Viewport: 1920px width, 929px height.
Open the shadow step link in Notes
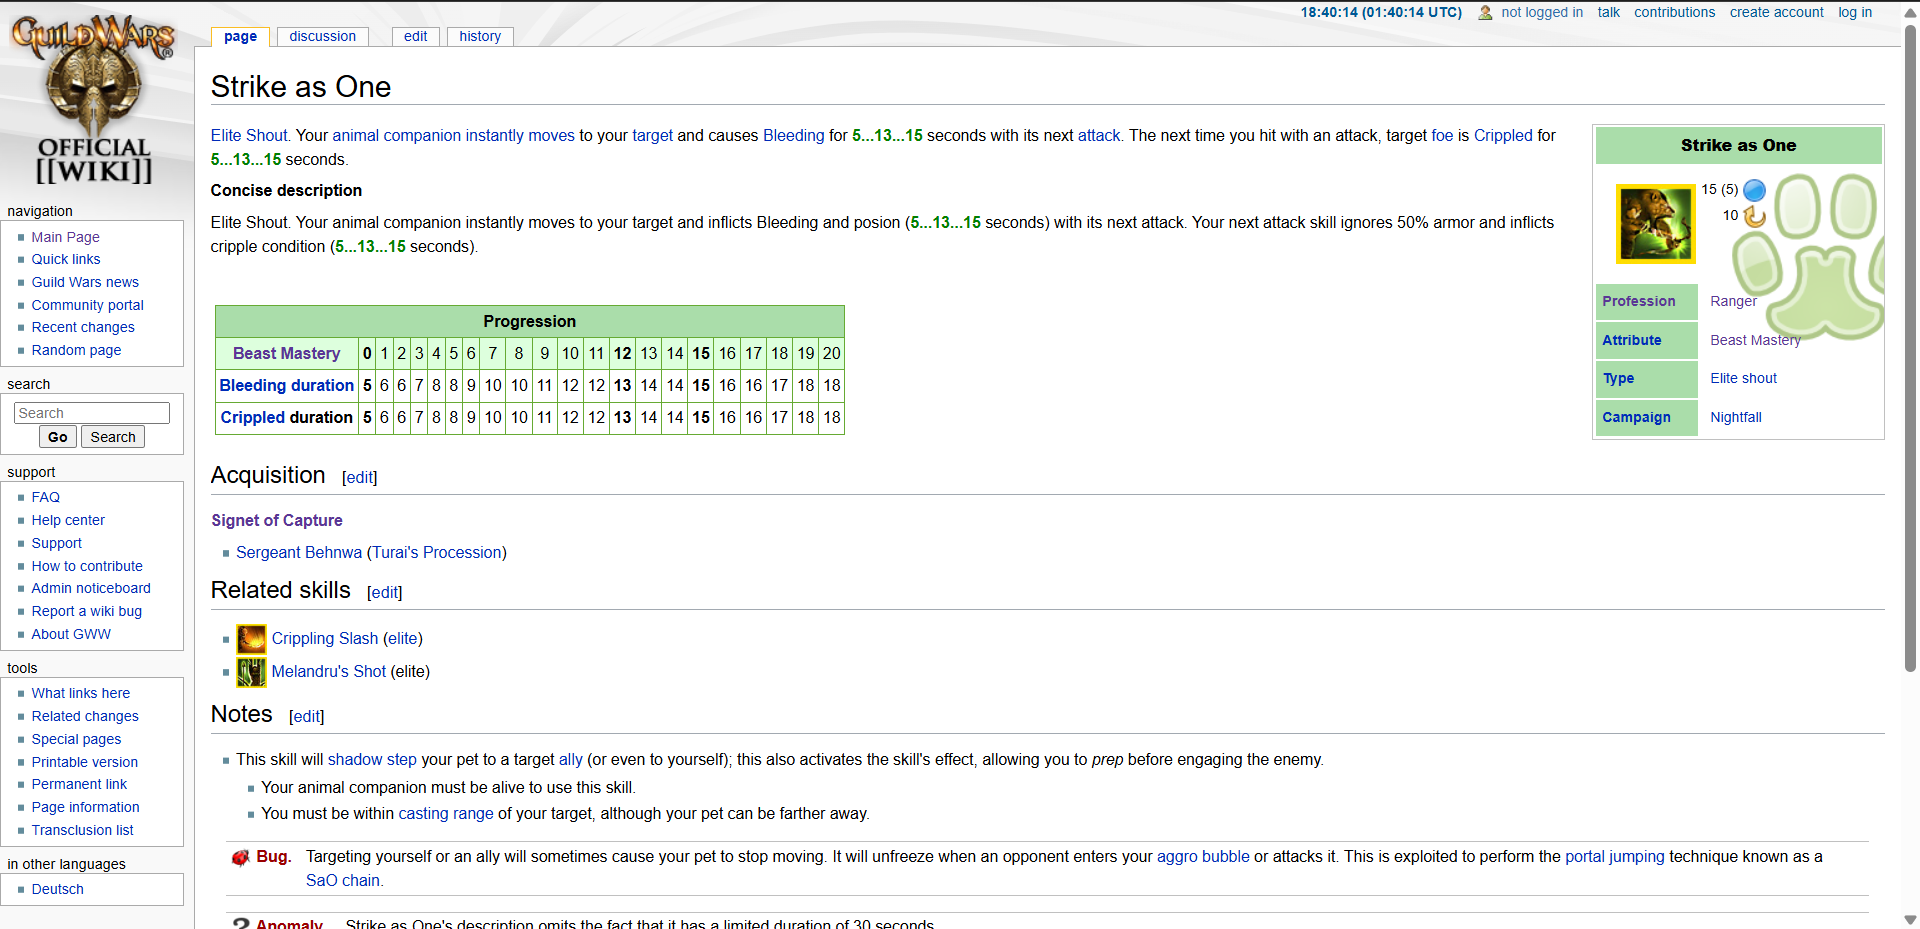[x=372, y=760]
